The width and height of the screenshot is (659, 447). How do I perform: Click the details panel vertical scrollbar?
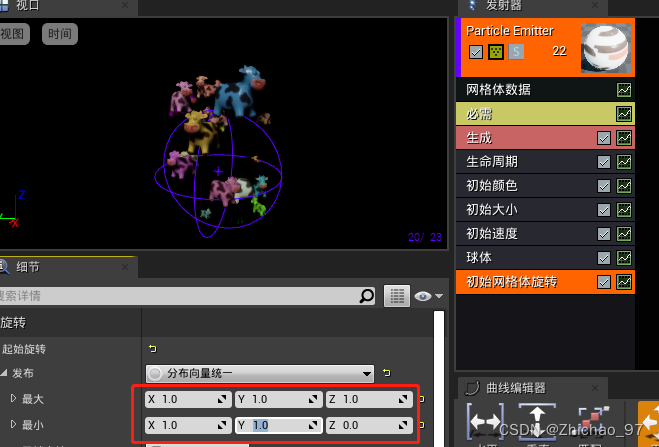click(439, 378)
